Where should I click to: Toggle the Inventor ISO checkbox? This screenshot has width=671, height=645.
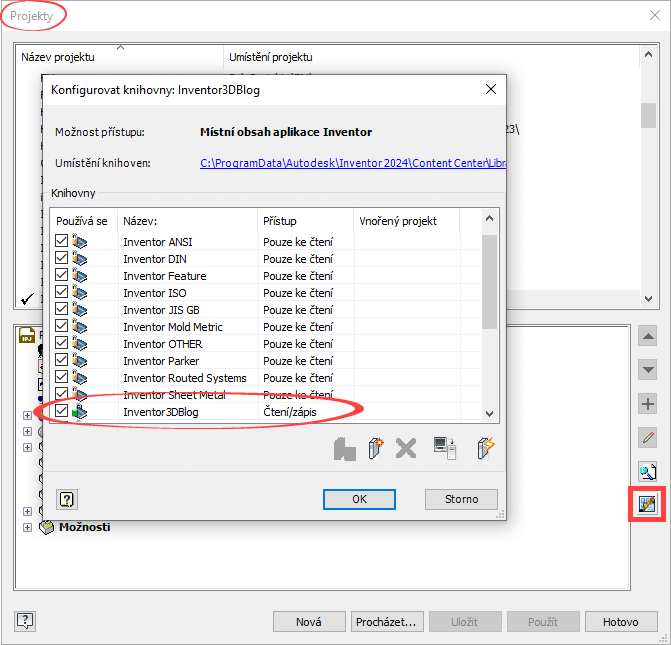click(61, 291)
